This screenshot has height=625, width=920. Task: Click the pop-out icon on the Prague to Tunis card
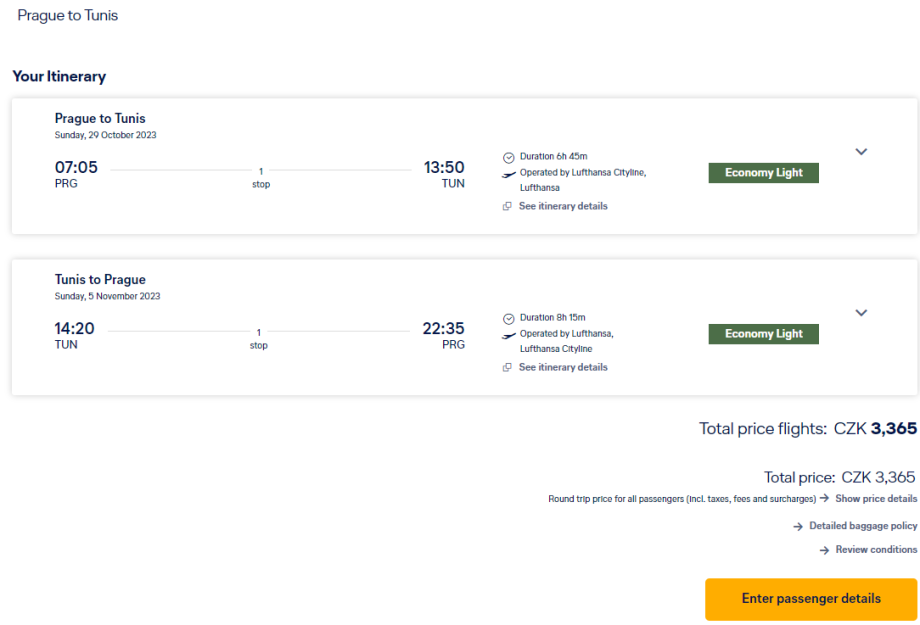507,207
